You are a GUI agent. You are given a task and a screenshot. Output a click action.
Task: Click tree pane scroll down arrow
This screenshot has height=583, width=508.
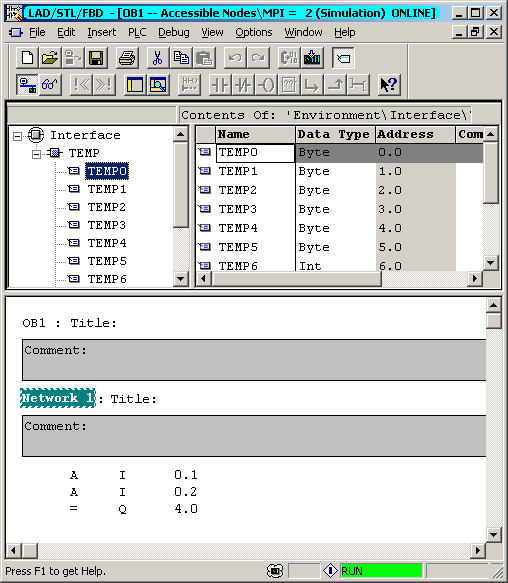coord(181,278)
